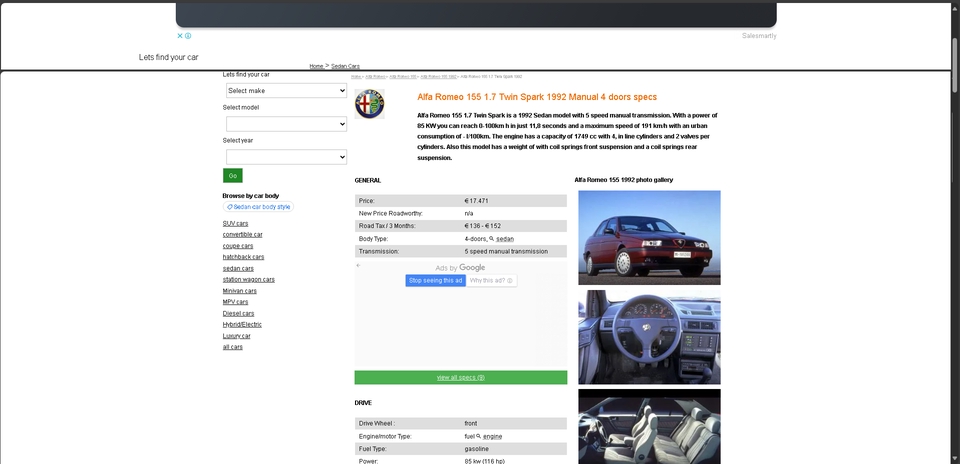
Task: Open the Alfa Romeo 155 breadcrumb link
Action: (403, 77)
